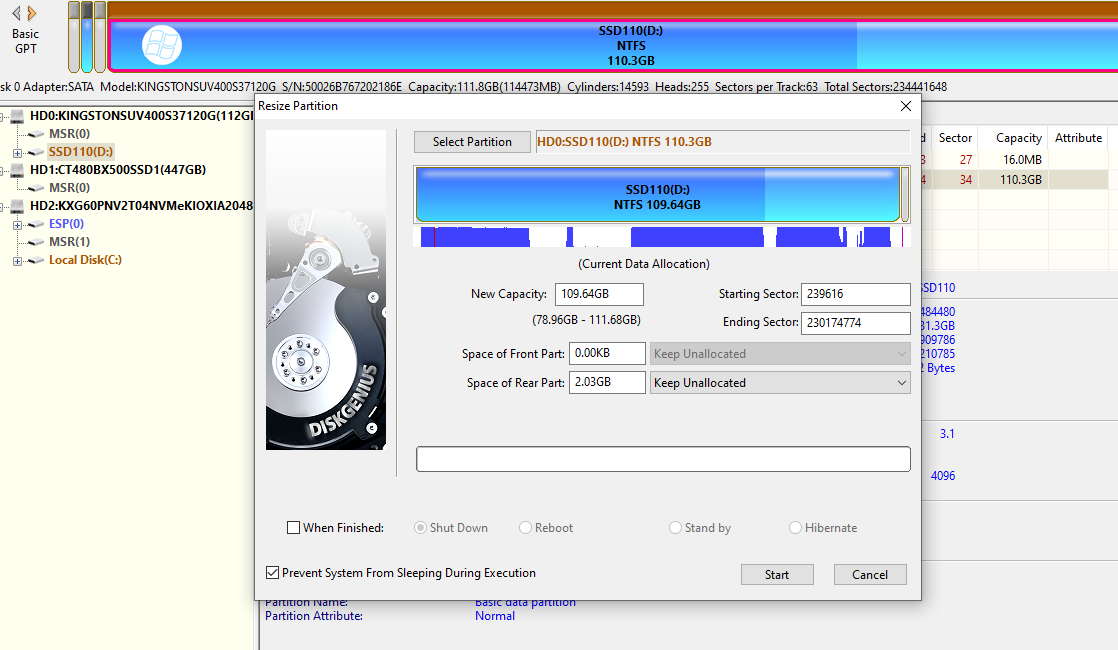
Task: Select Local Disk(C:) in the disk tree
Action: tap(85, 260)
